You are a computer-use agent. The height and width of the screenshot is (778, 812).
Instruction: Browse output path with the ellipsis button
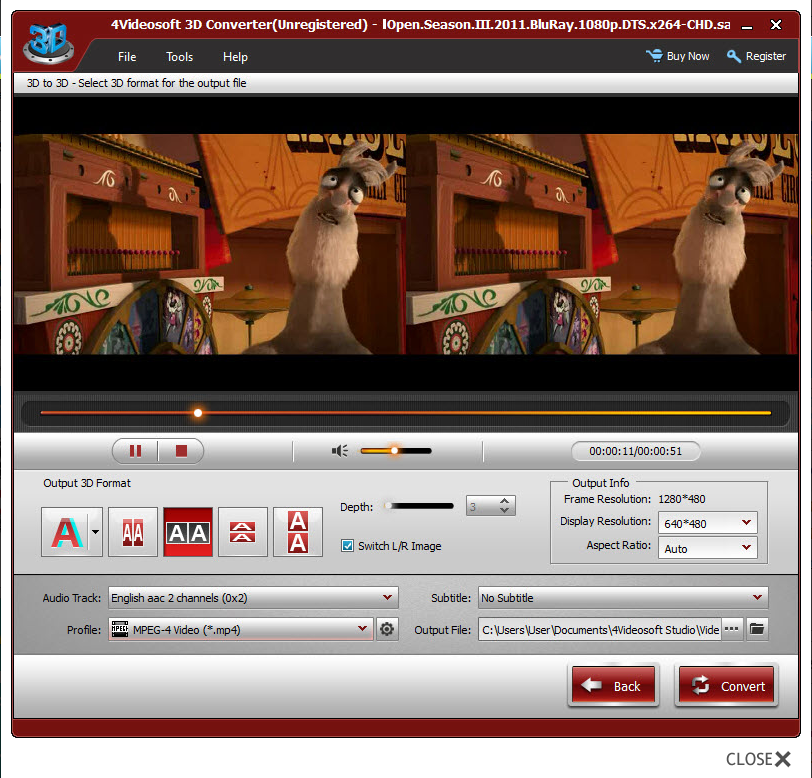tap(732, 629)
